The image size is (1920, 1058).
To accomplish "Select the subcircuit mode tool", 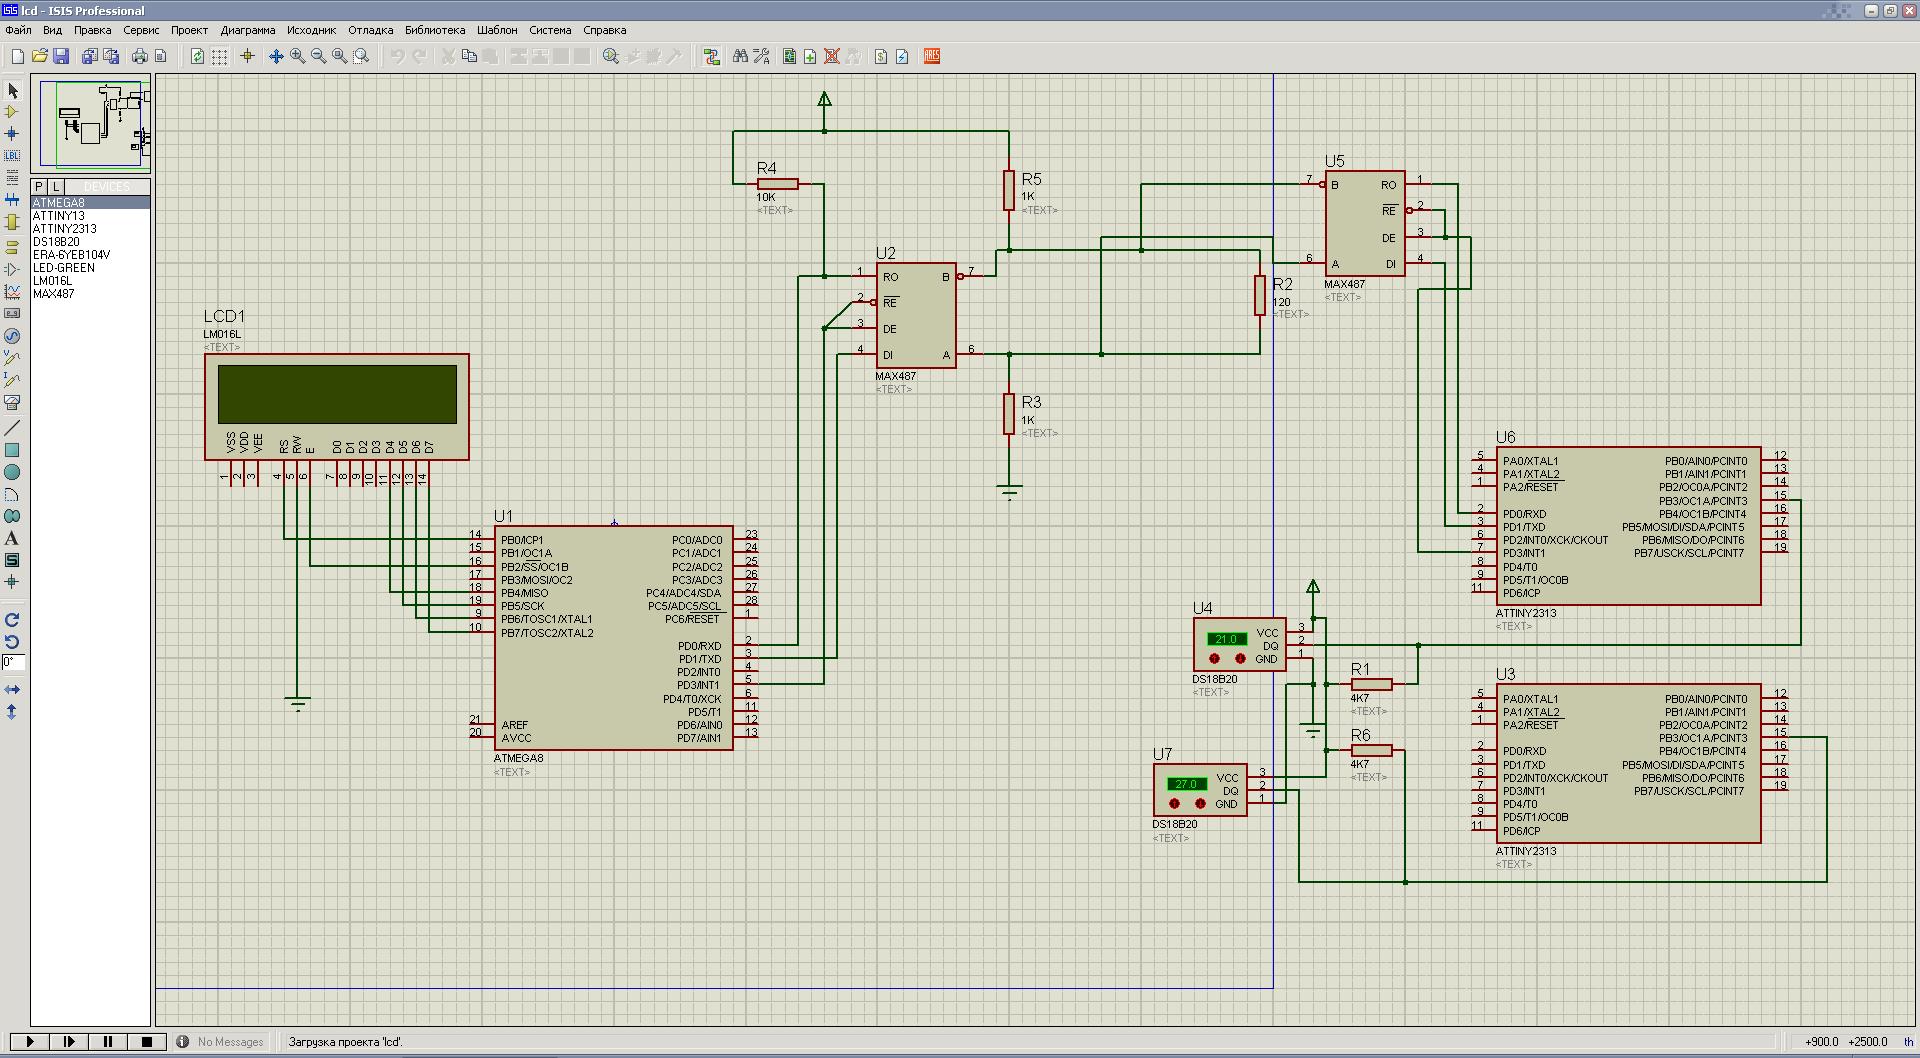I will coord(12,221).
